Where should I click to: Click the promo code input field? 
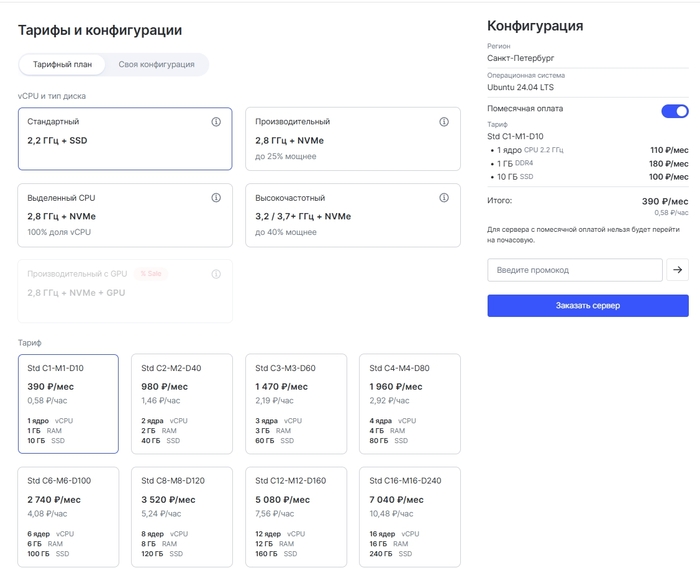(574, 270)
